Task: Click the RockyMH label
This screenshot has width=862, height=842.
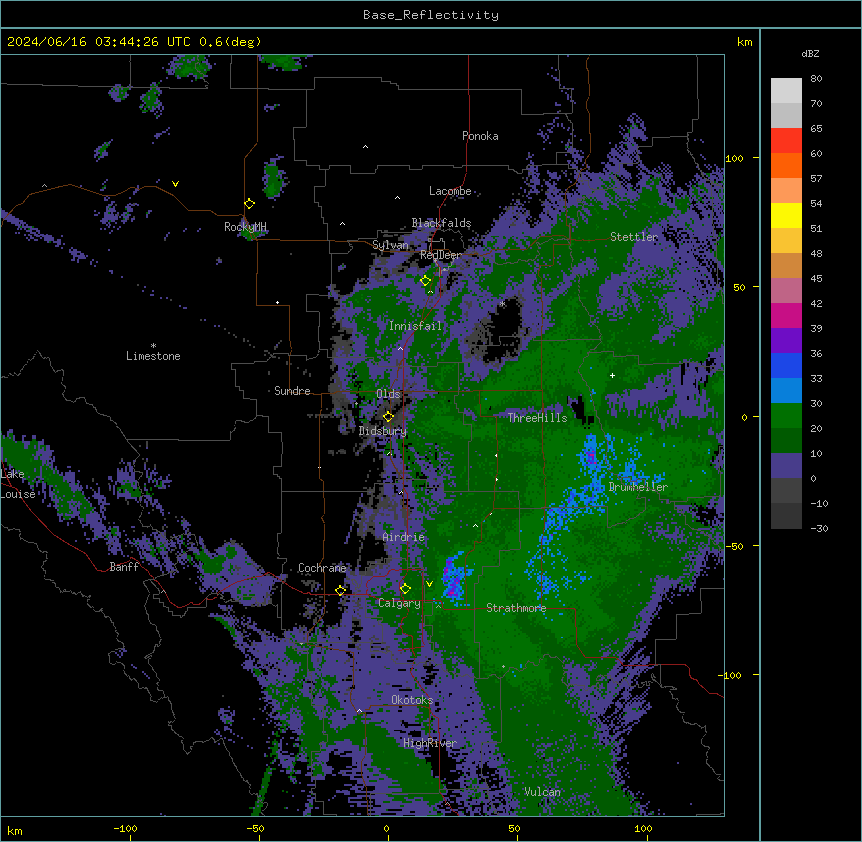Action: tap(245, 227)
